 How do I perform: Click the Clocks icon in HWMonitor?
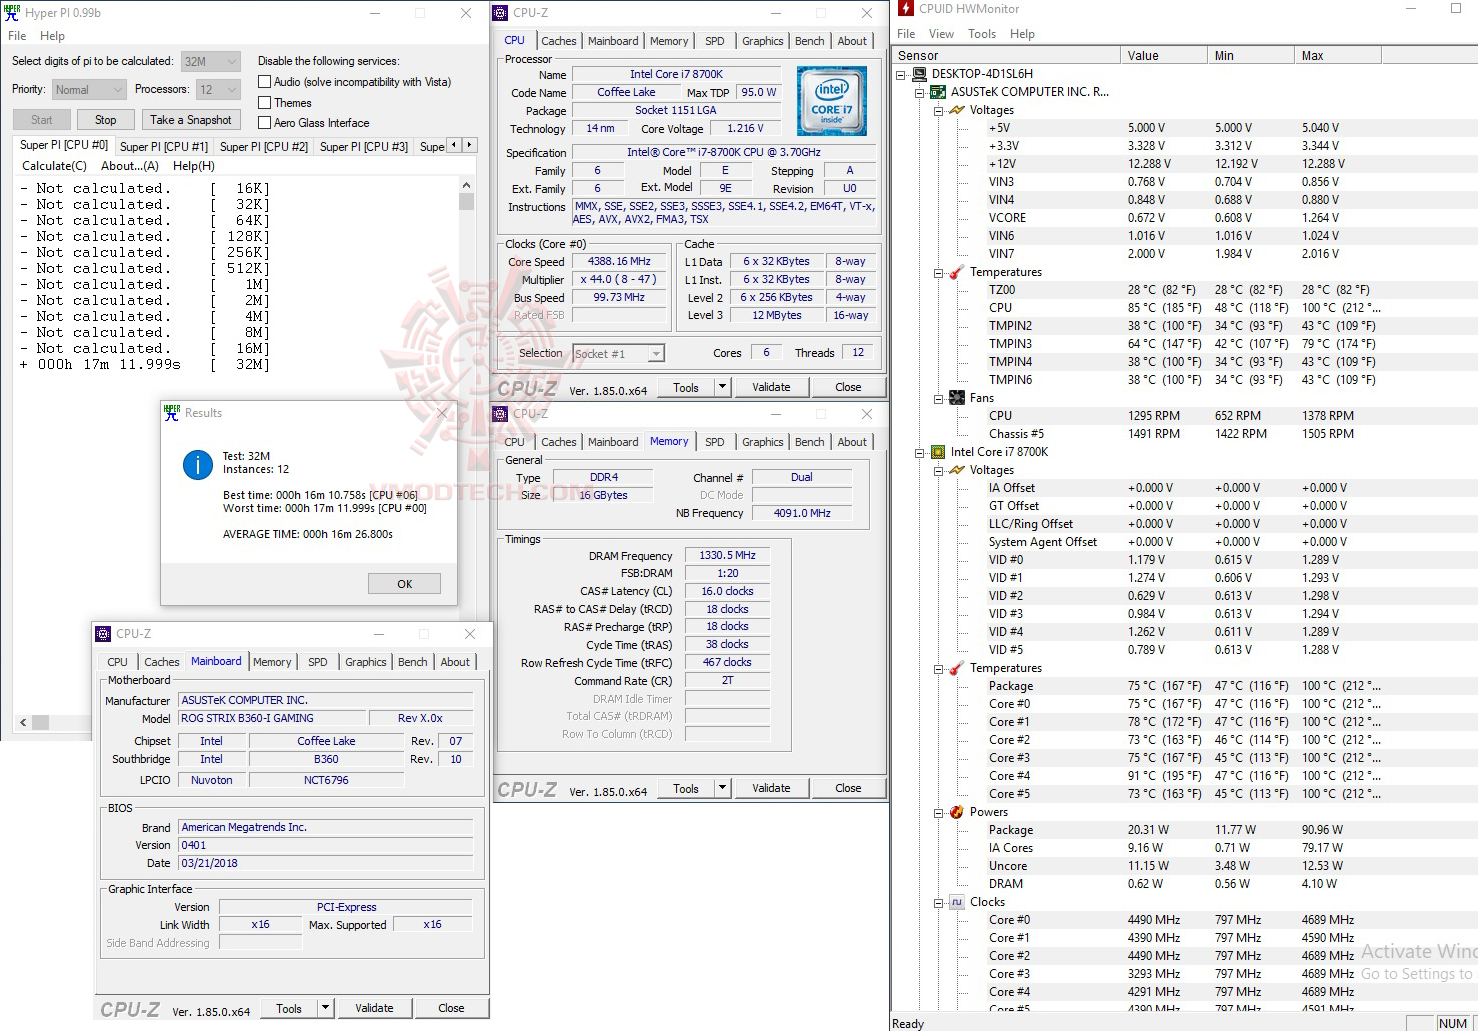(957, 902)
